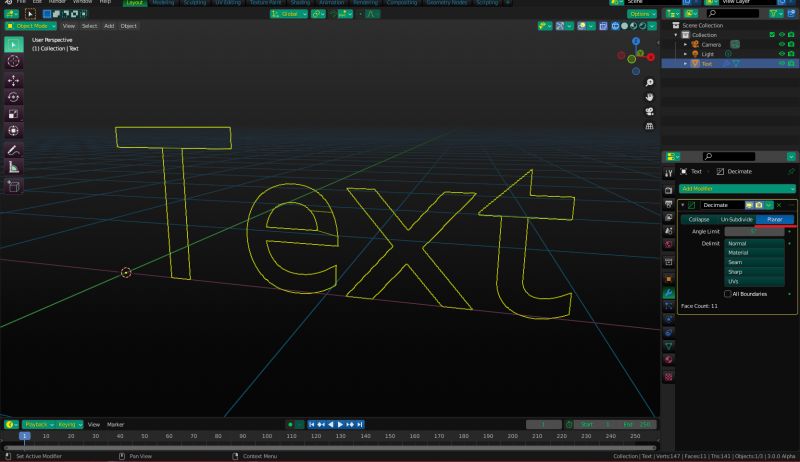The height and width of the screenshot is (462, 800).
Task: Open the Add menu in viewport header
Action: tap(109, 26)
